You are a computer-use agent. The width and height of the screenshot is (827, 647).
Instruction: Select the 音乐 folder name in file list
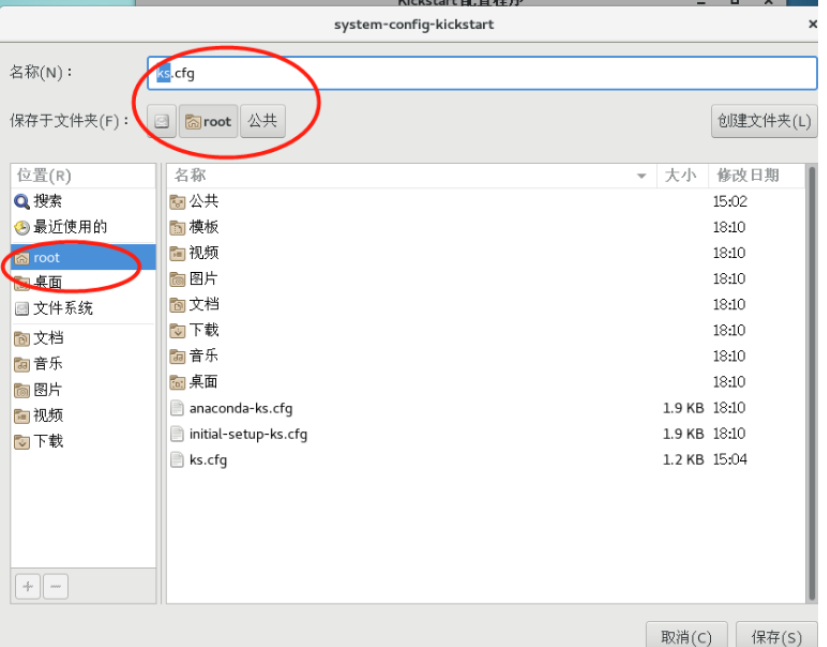click(x=203, y=356)
